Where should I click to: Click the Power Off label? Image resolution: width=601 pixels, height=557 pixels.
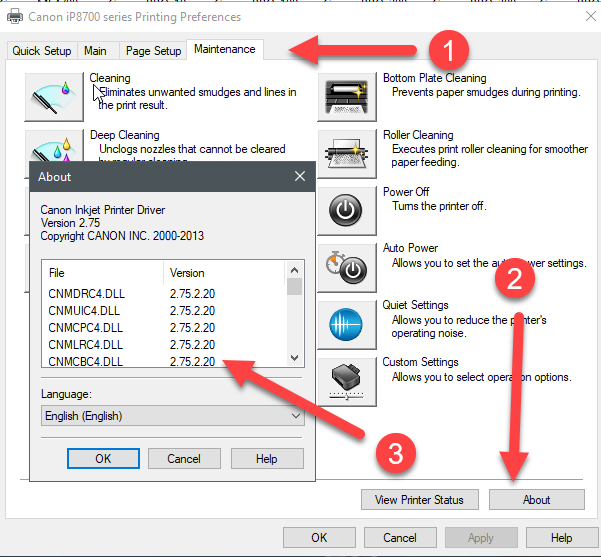pos(406,192)
